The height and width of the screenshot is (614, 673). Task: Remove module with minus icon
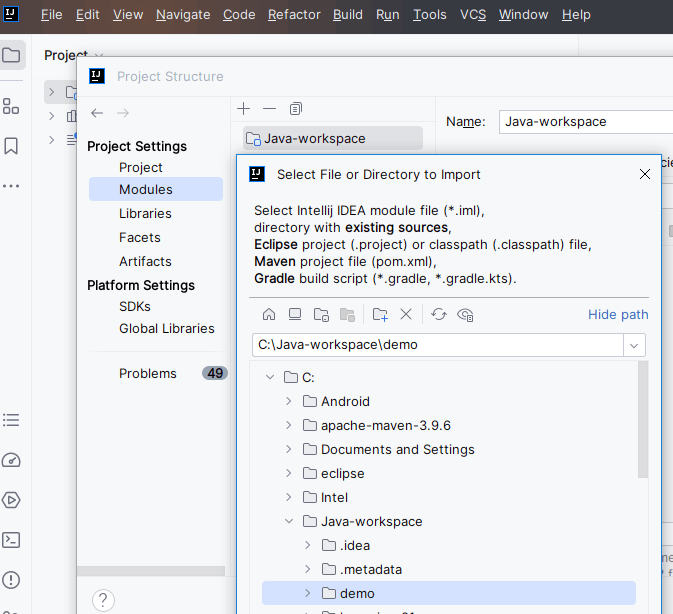click(x=269, y=109)
